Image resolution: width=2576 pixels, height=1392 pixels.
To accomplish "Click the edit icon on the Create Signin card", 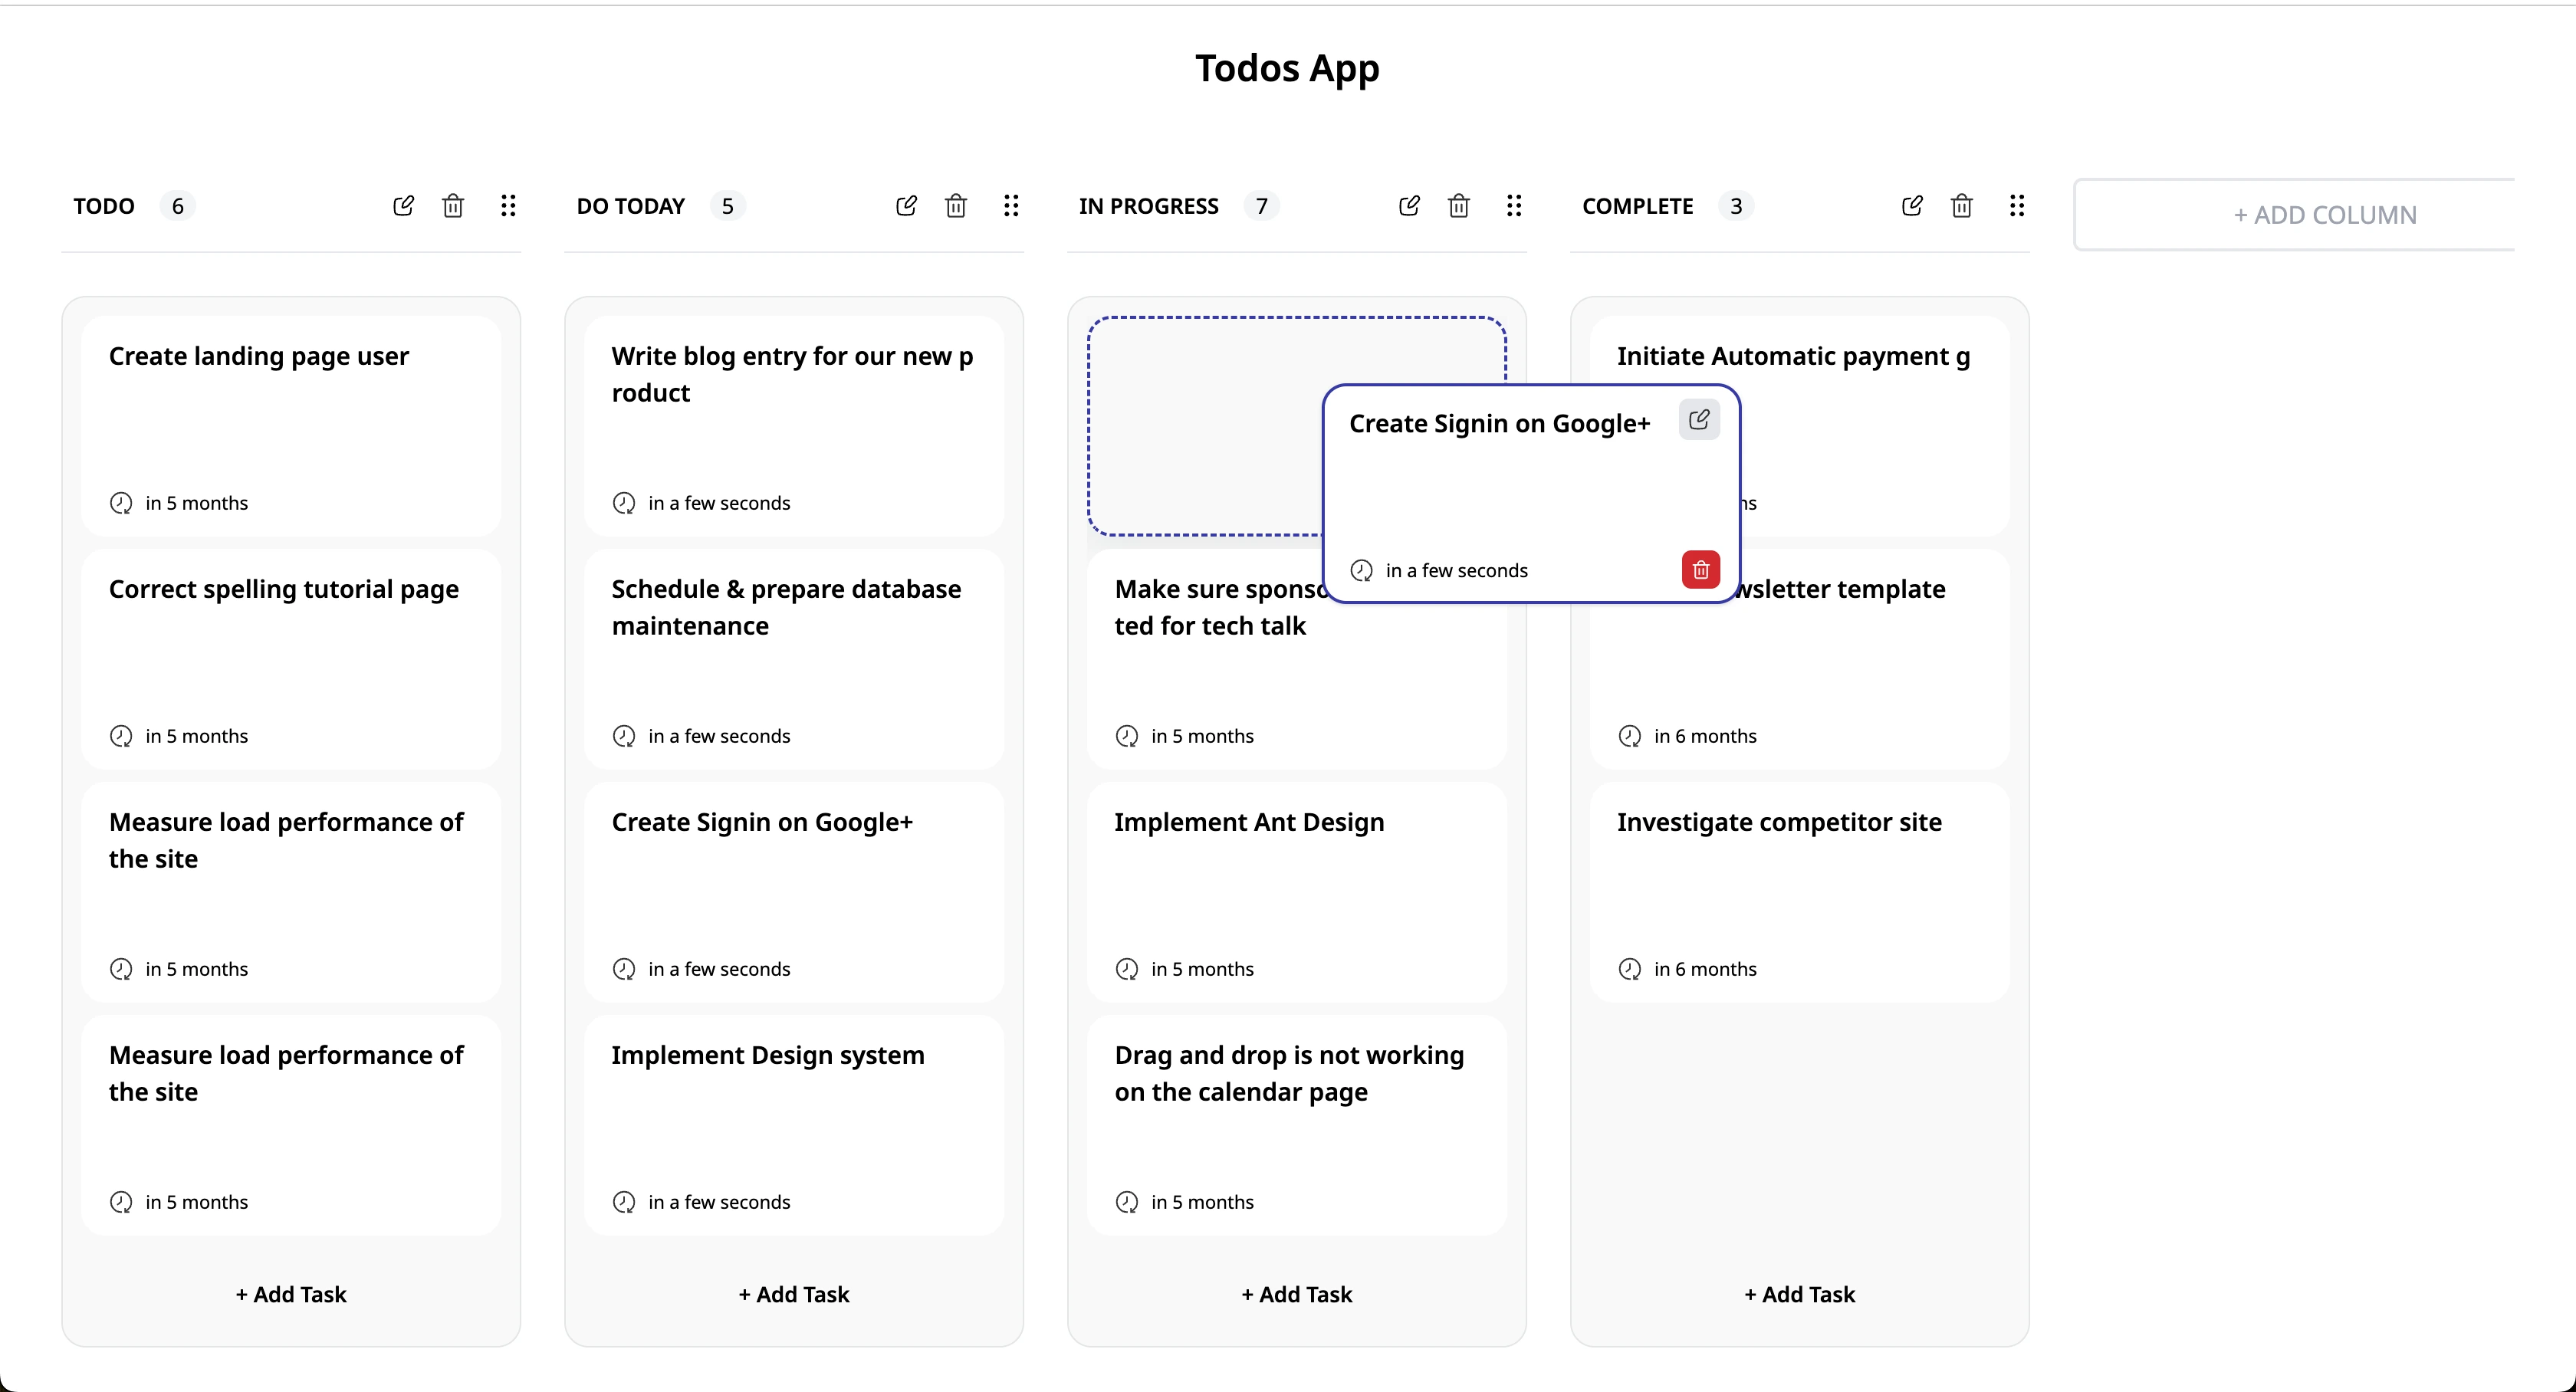I will click(1700, 420).
